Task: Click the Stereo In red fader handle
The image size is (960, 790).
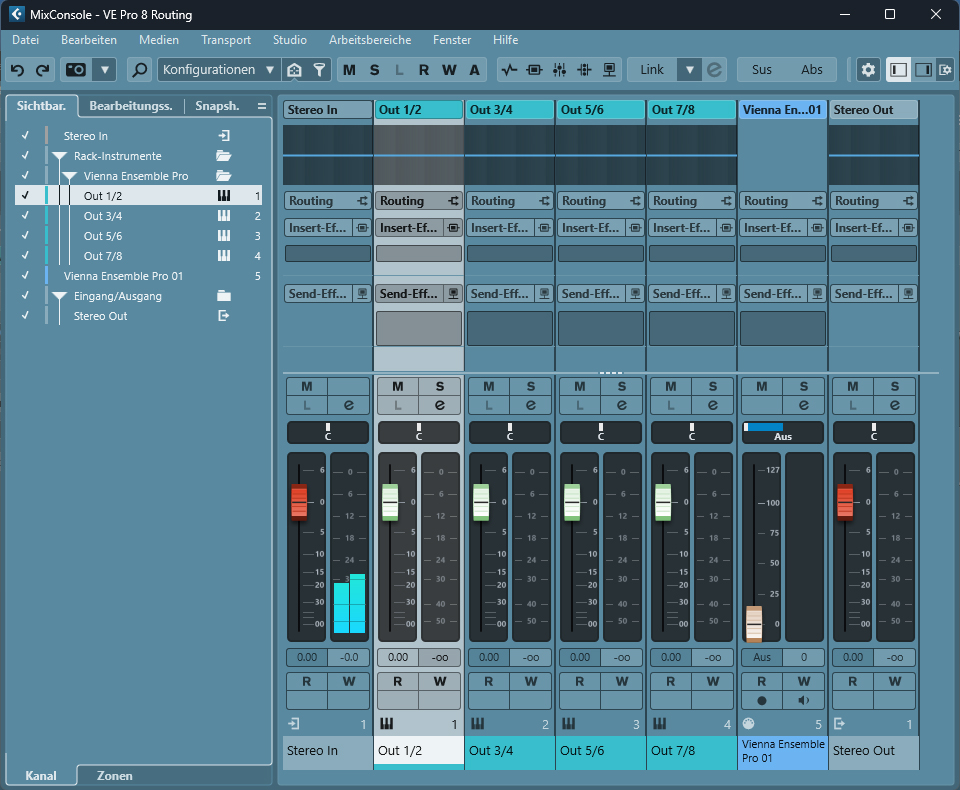Action: click(x=299, y=502)
